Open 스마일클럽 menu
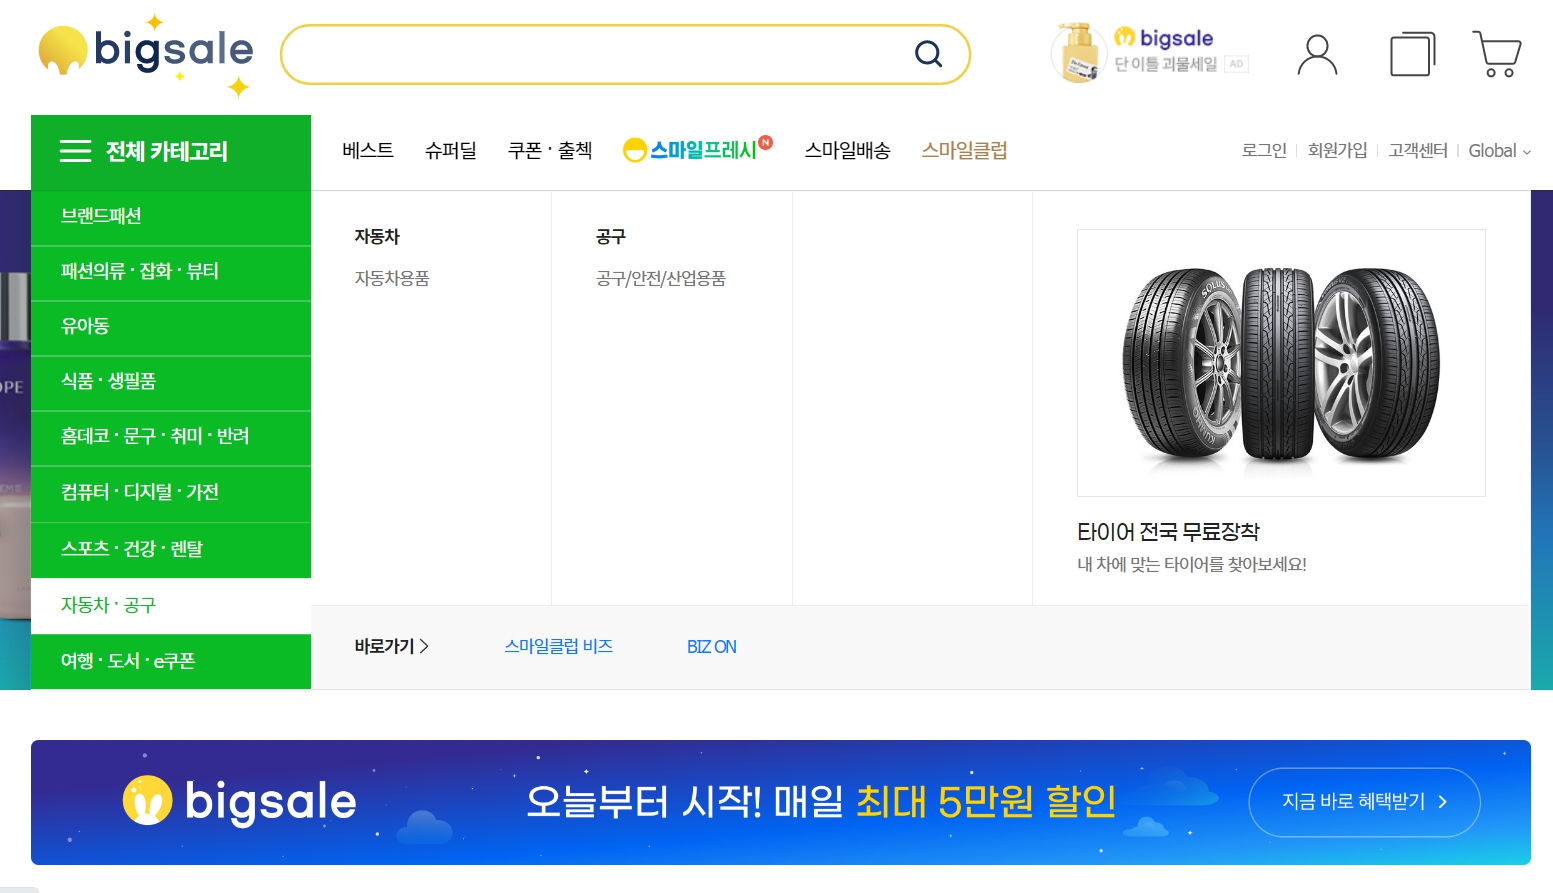The width and height of the screenshot is (1553, 893). coord(964,150)
